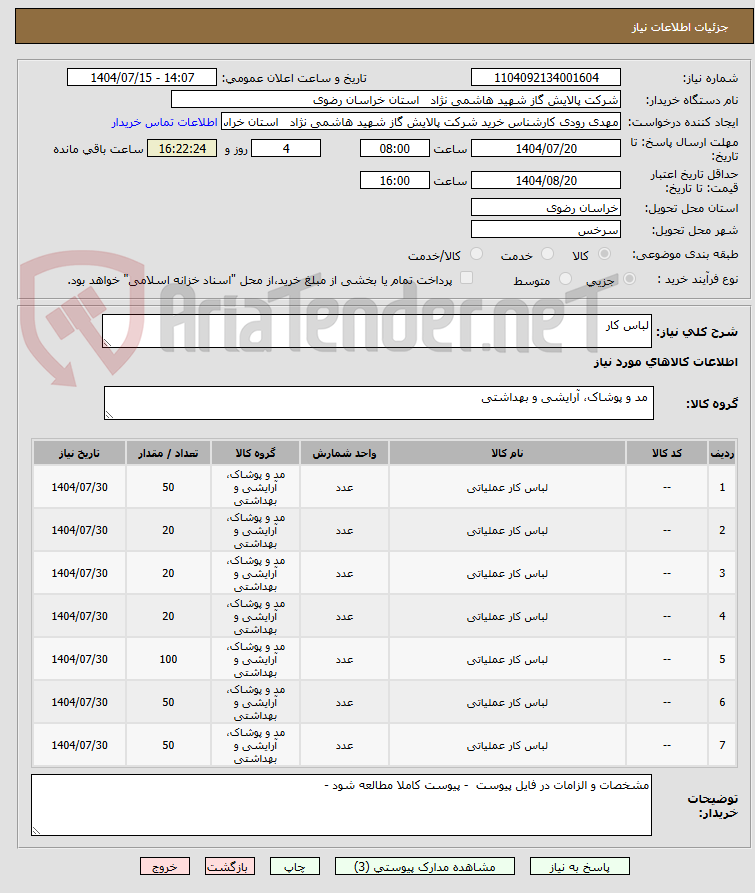Click the delivery city field سرخس

[x=545, y=230]
